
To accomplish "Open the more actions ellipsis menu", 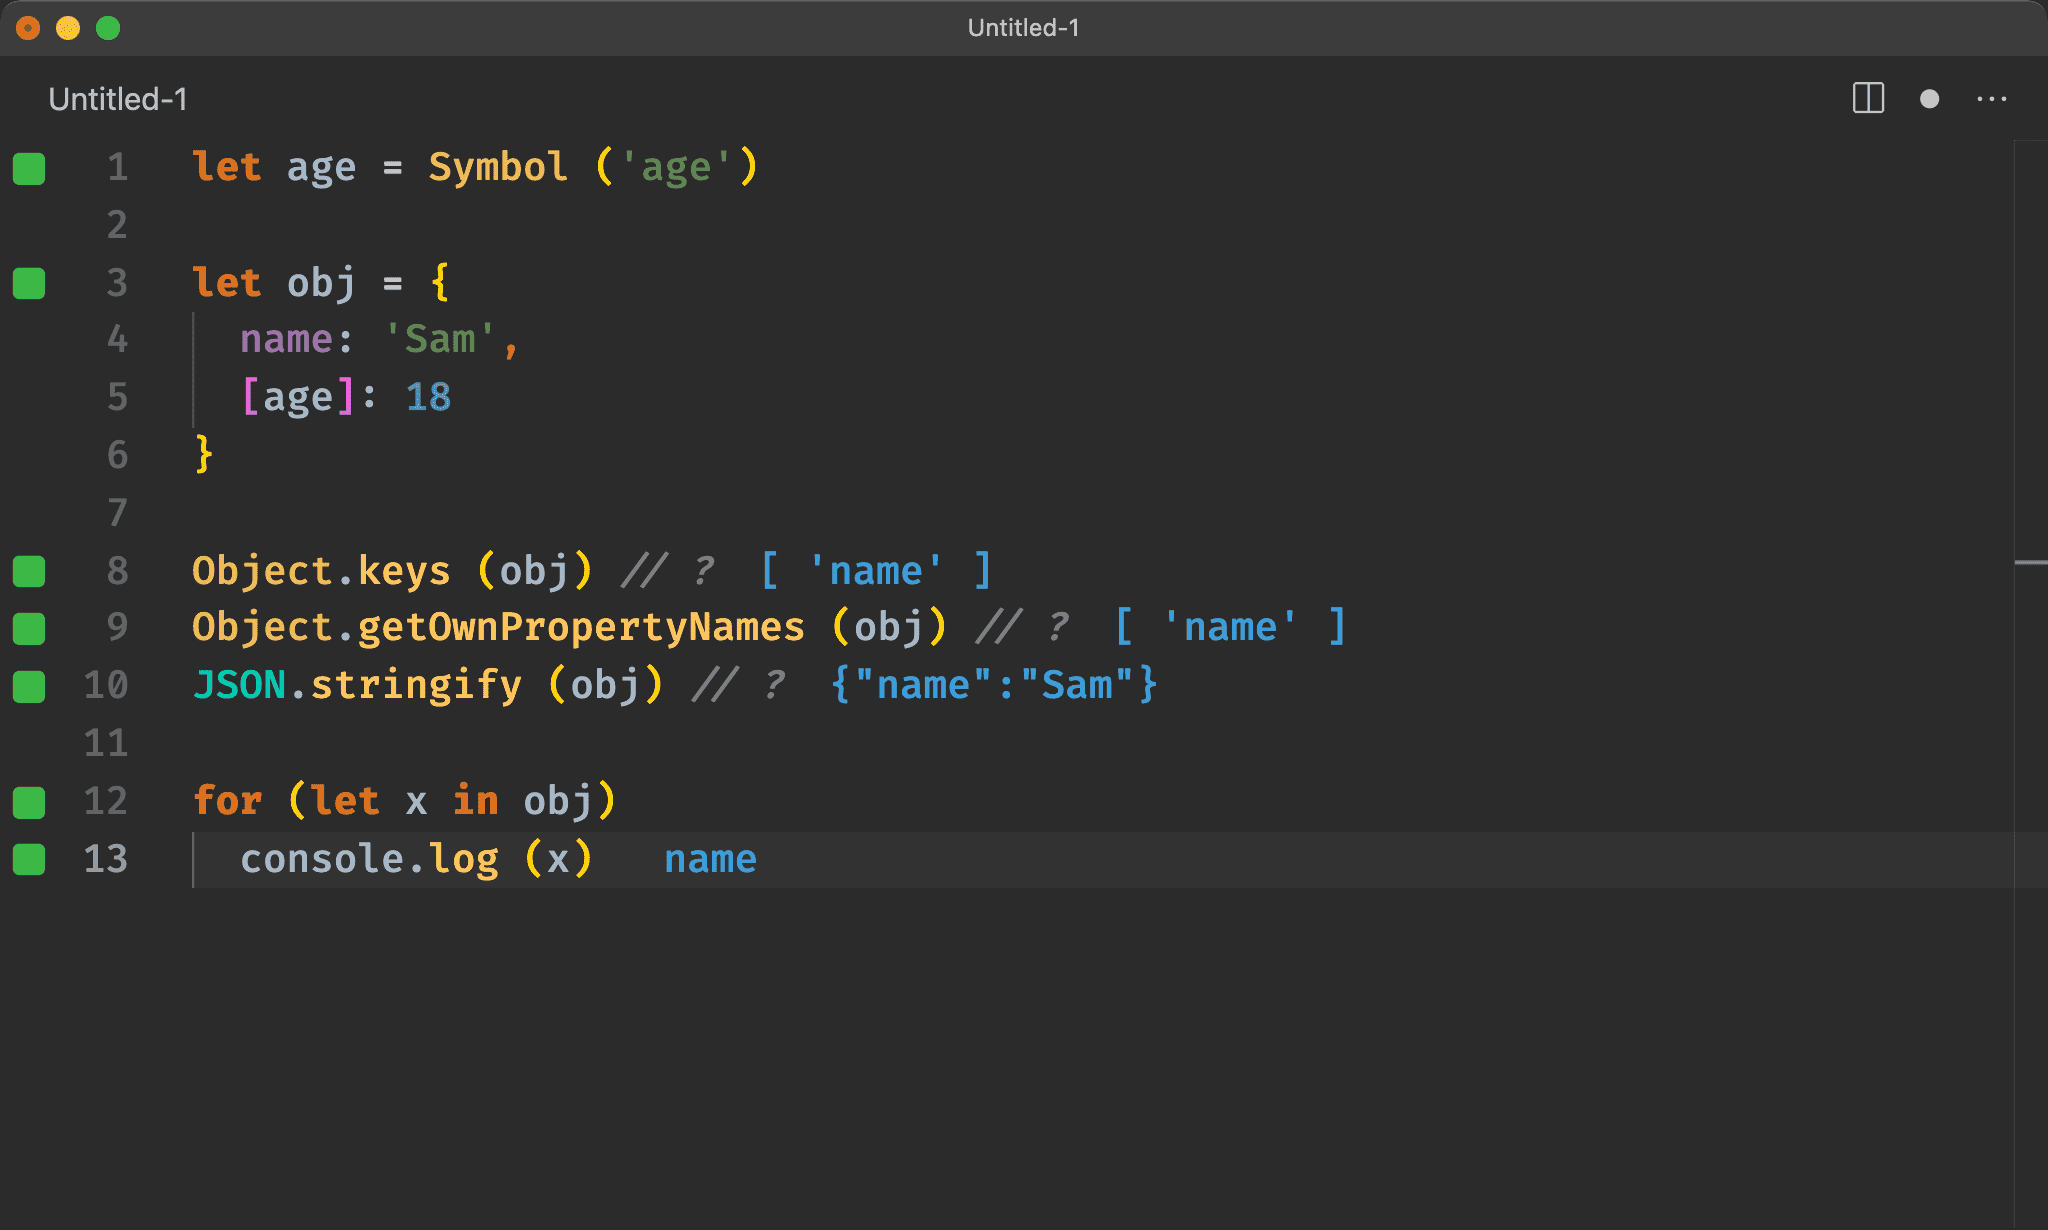I will click(x=1991, y=99).
